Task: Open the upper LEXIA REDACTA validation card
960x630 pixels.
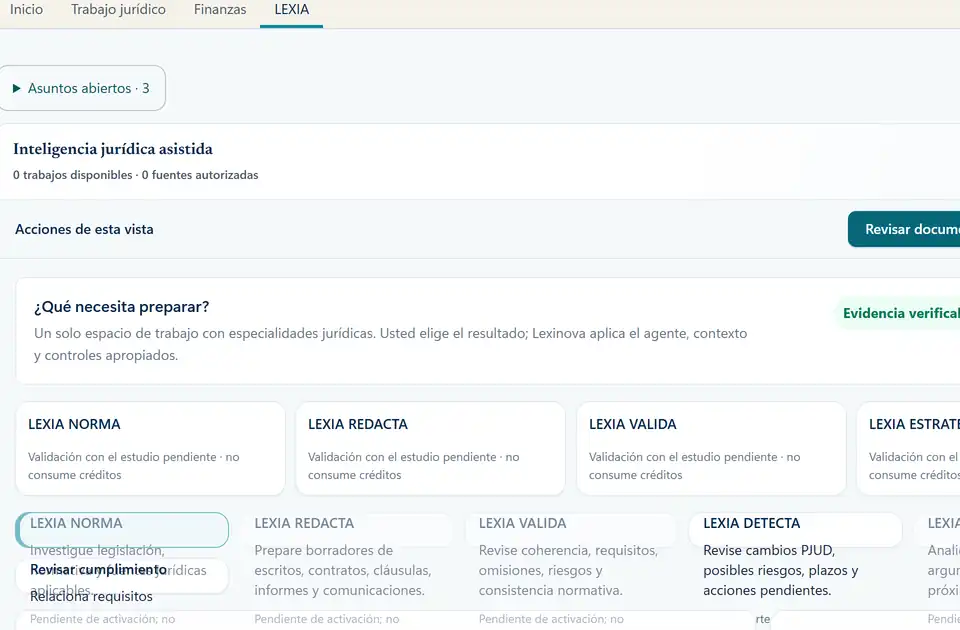Action: pyautogui.click(x=430, y=448)
